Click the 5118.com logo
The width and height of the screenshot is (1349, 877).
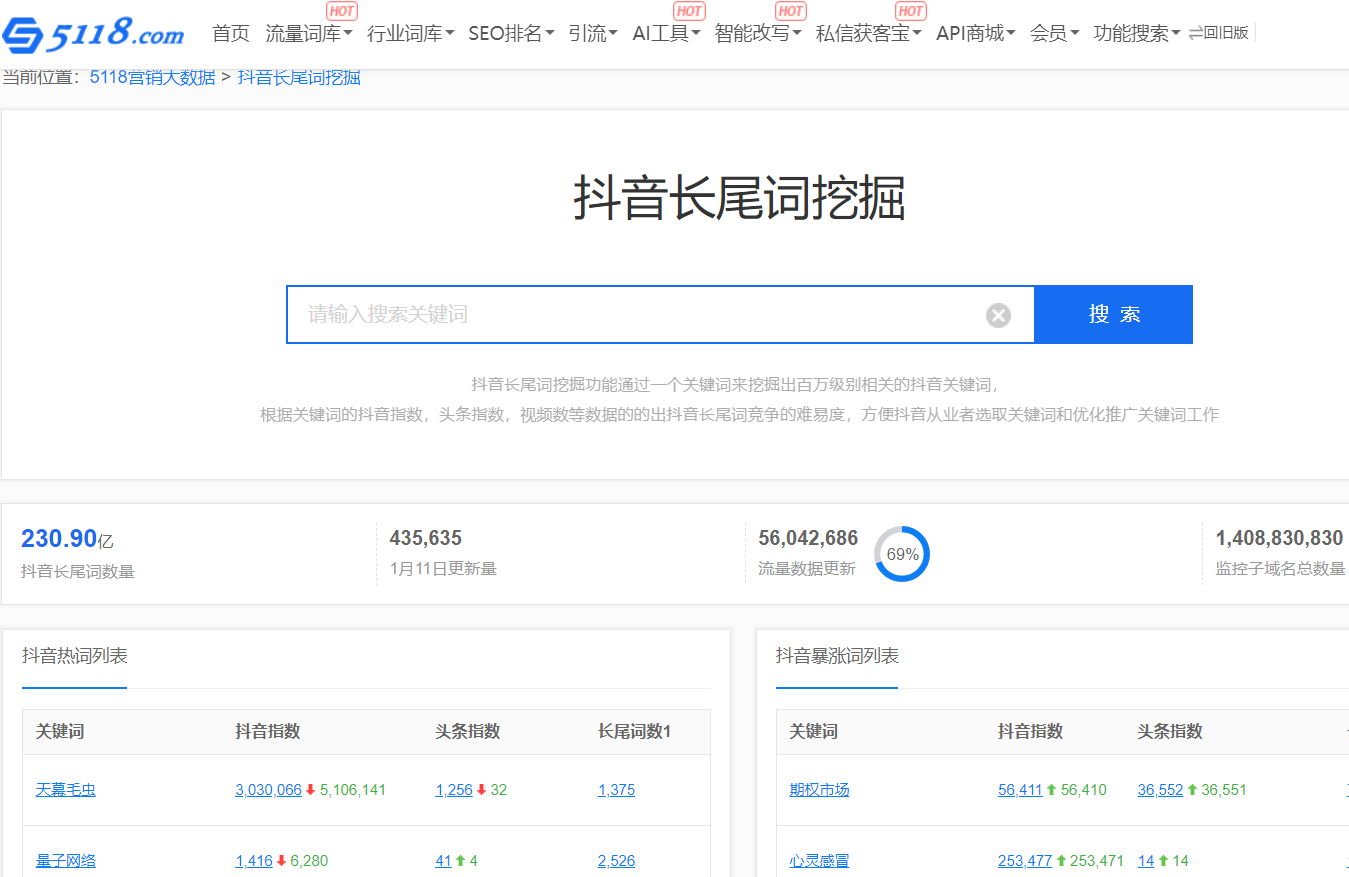93,34
